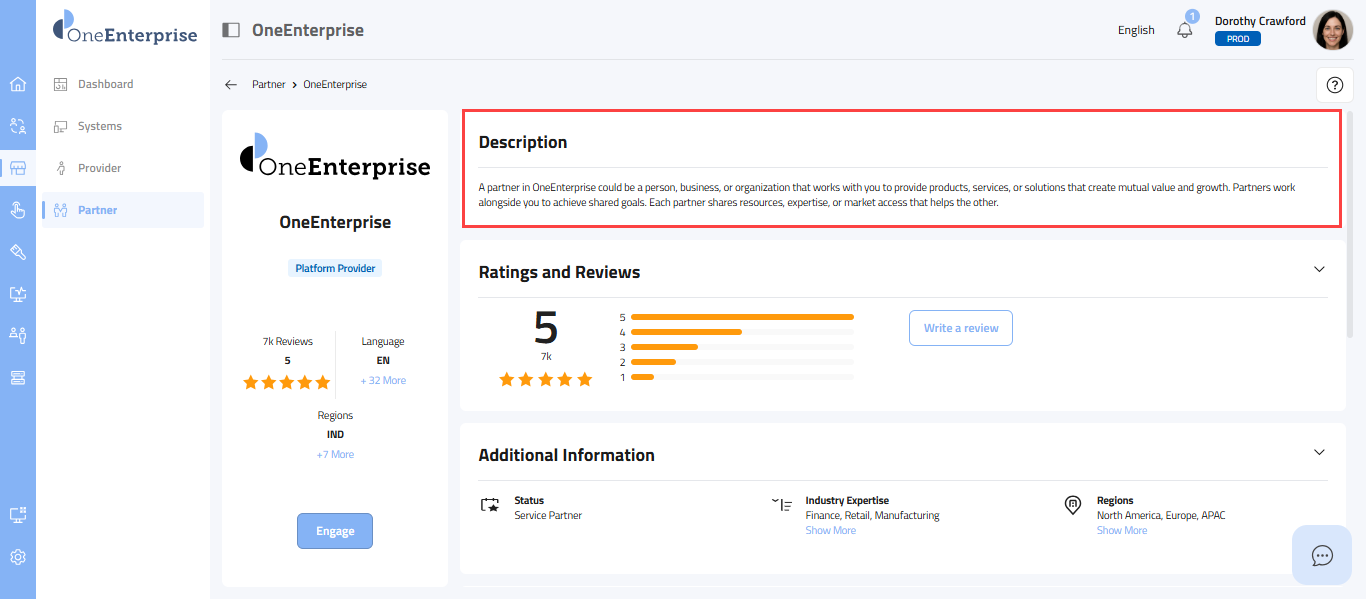This screenshot has width=1366, height=599.
Task: Click the notification bell icon
Action: click(x=1185, y=30)
